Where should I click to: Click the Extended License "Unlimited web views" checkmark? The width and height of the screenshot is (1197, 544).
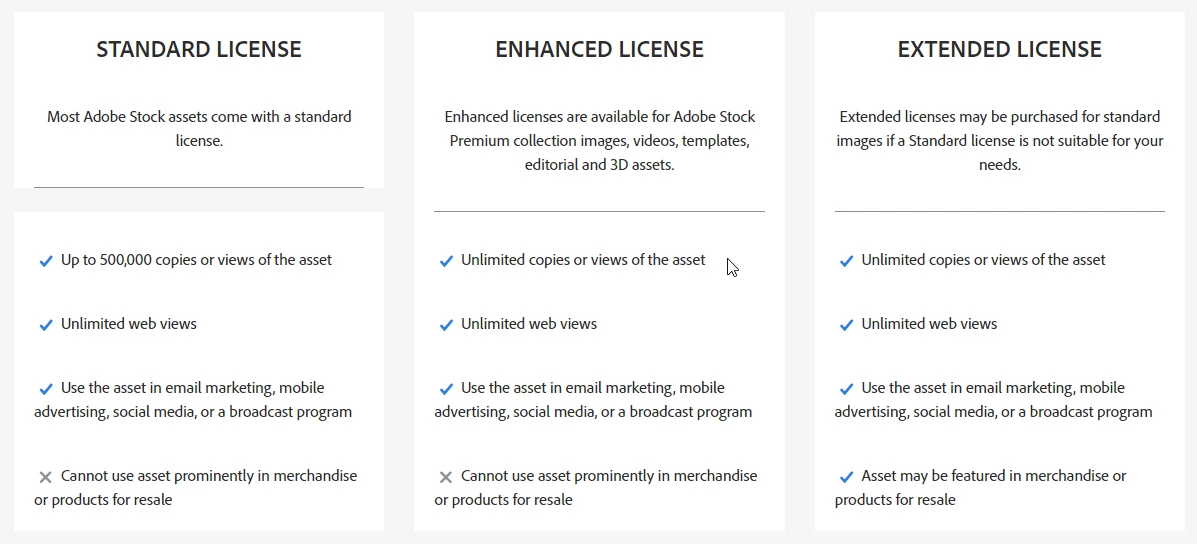[x=846, y=325]
